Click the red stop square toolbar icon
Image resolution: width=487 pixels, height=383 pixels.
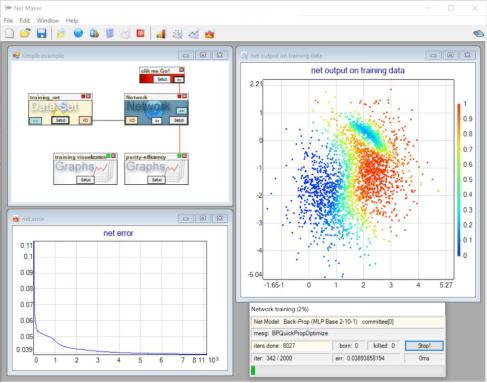click(141, 33)
